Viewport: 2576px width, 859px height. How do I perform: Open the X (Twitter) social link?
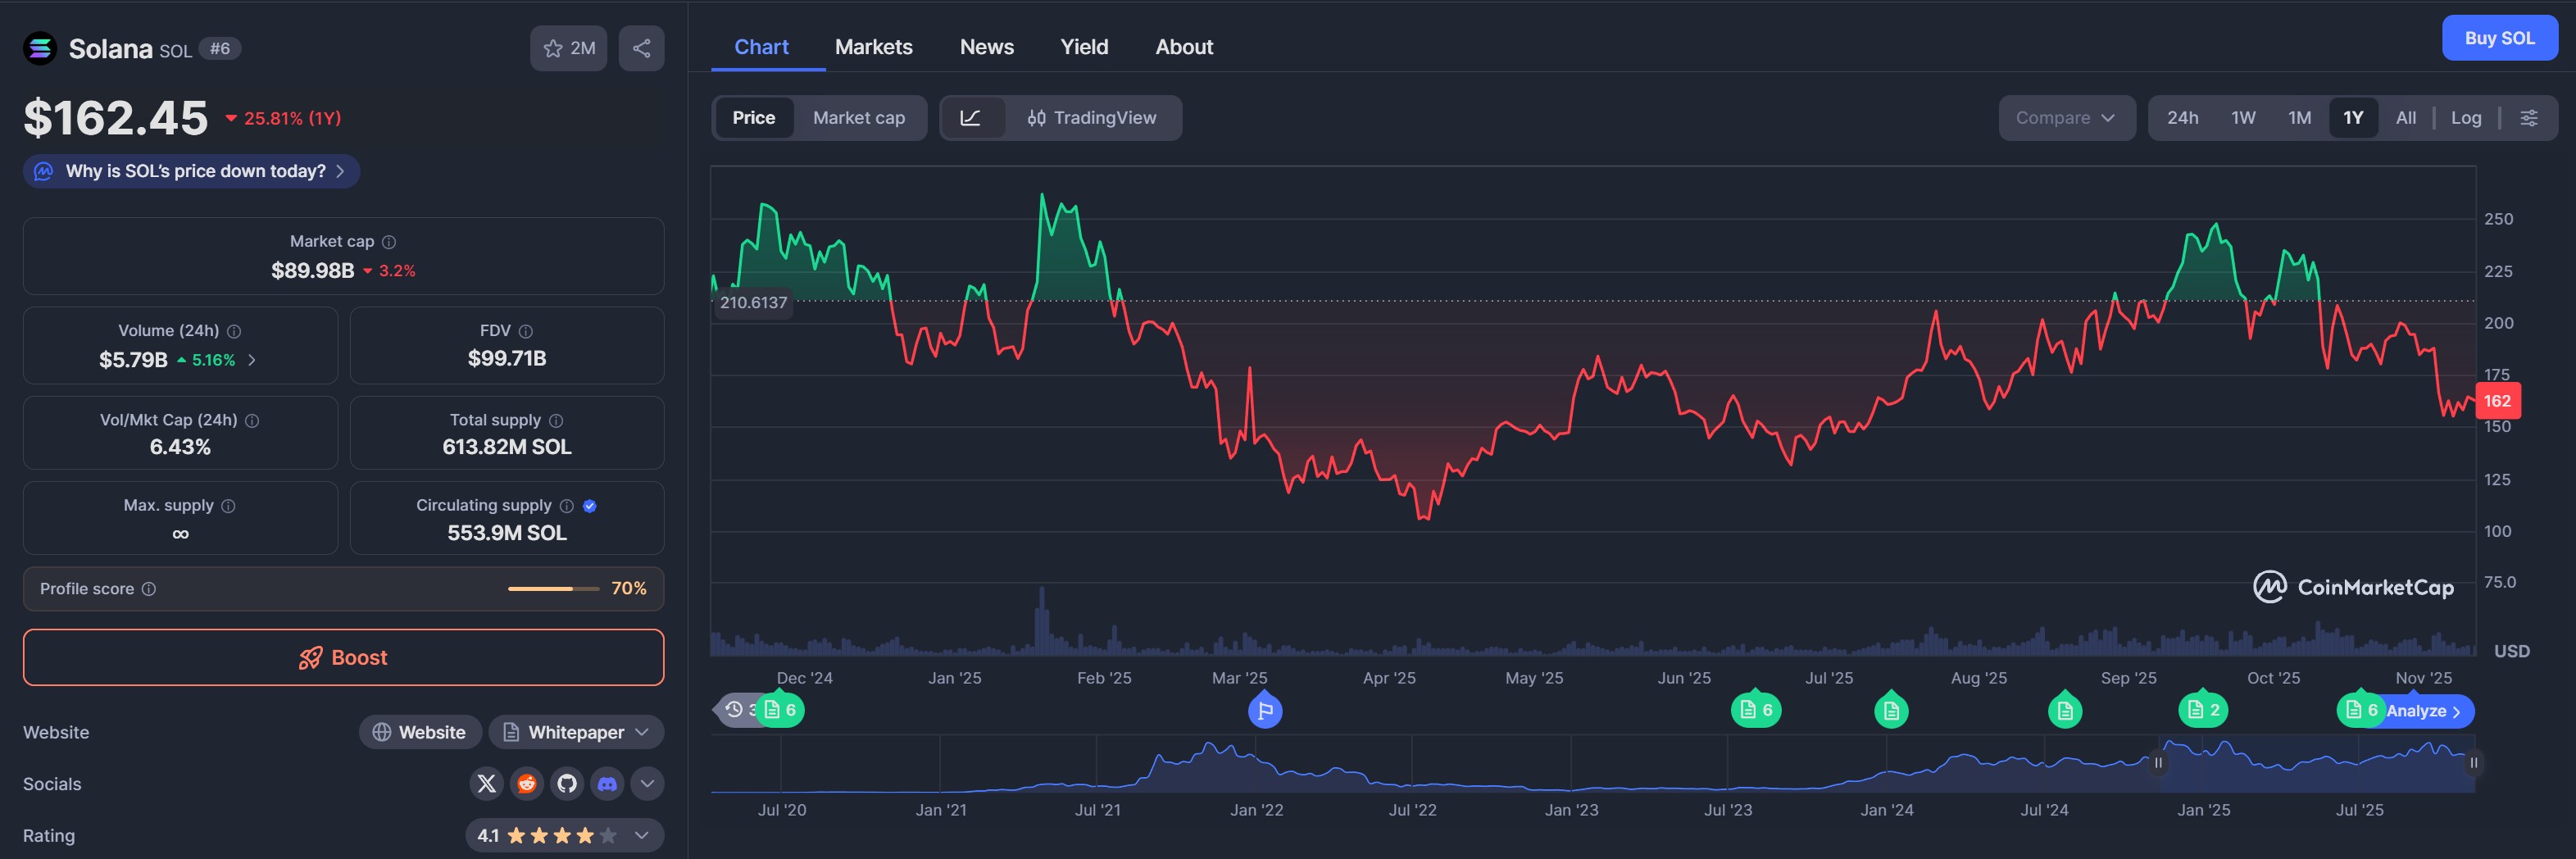pos(486,784)
